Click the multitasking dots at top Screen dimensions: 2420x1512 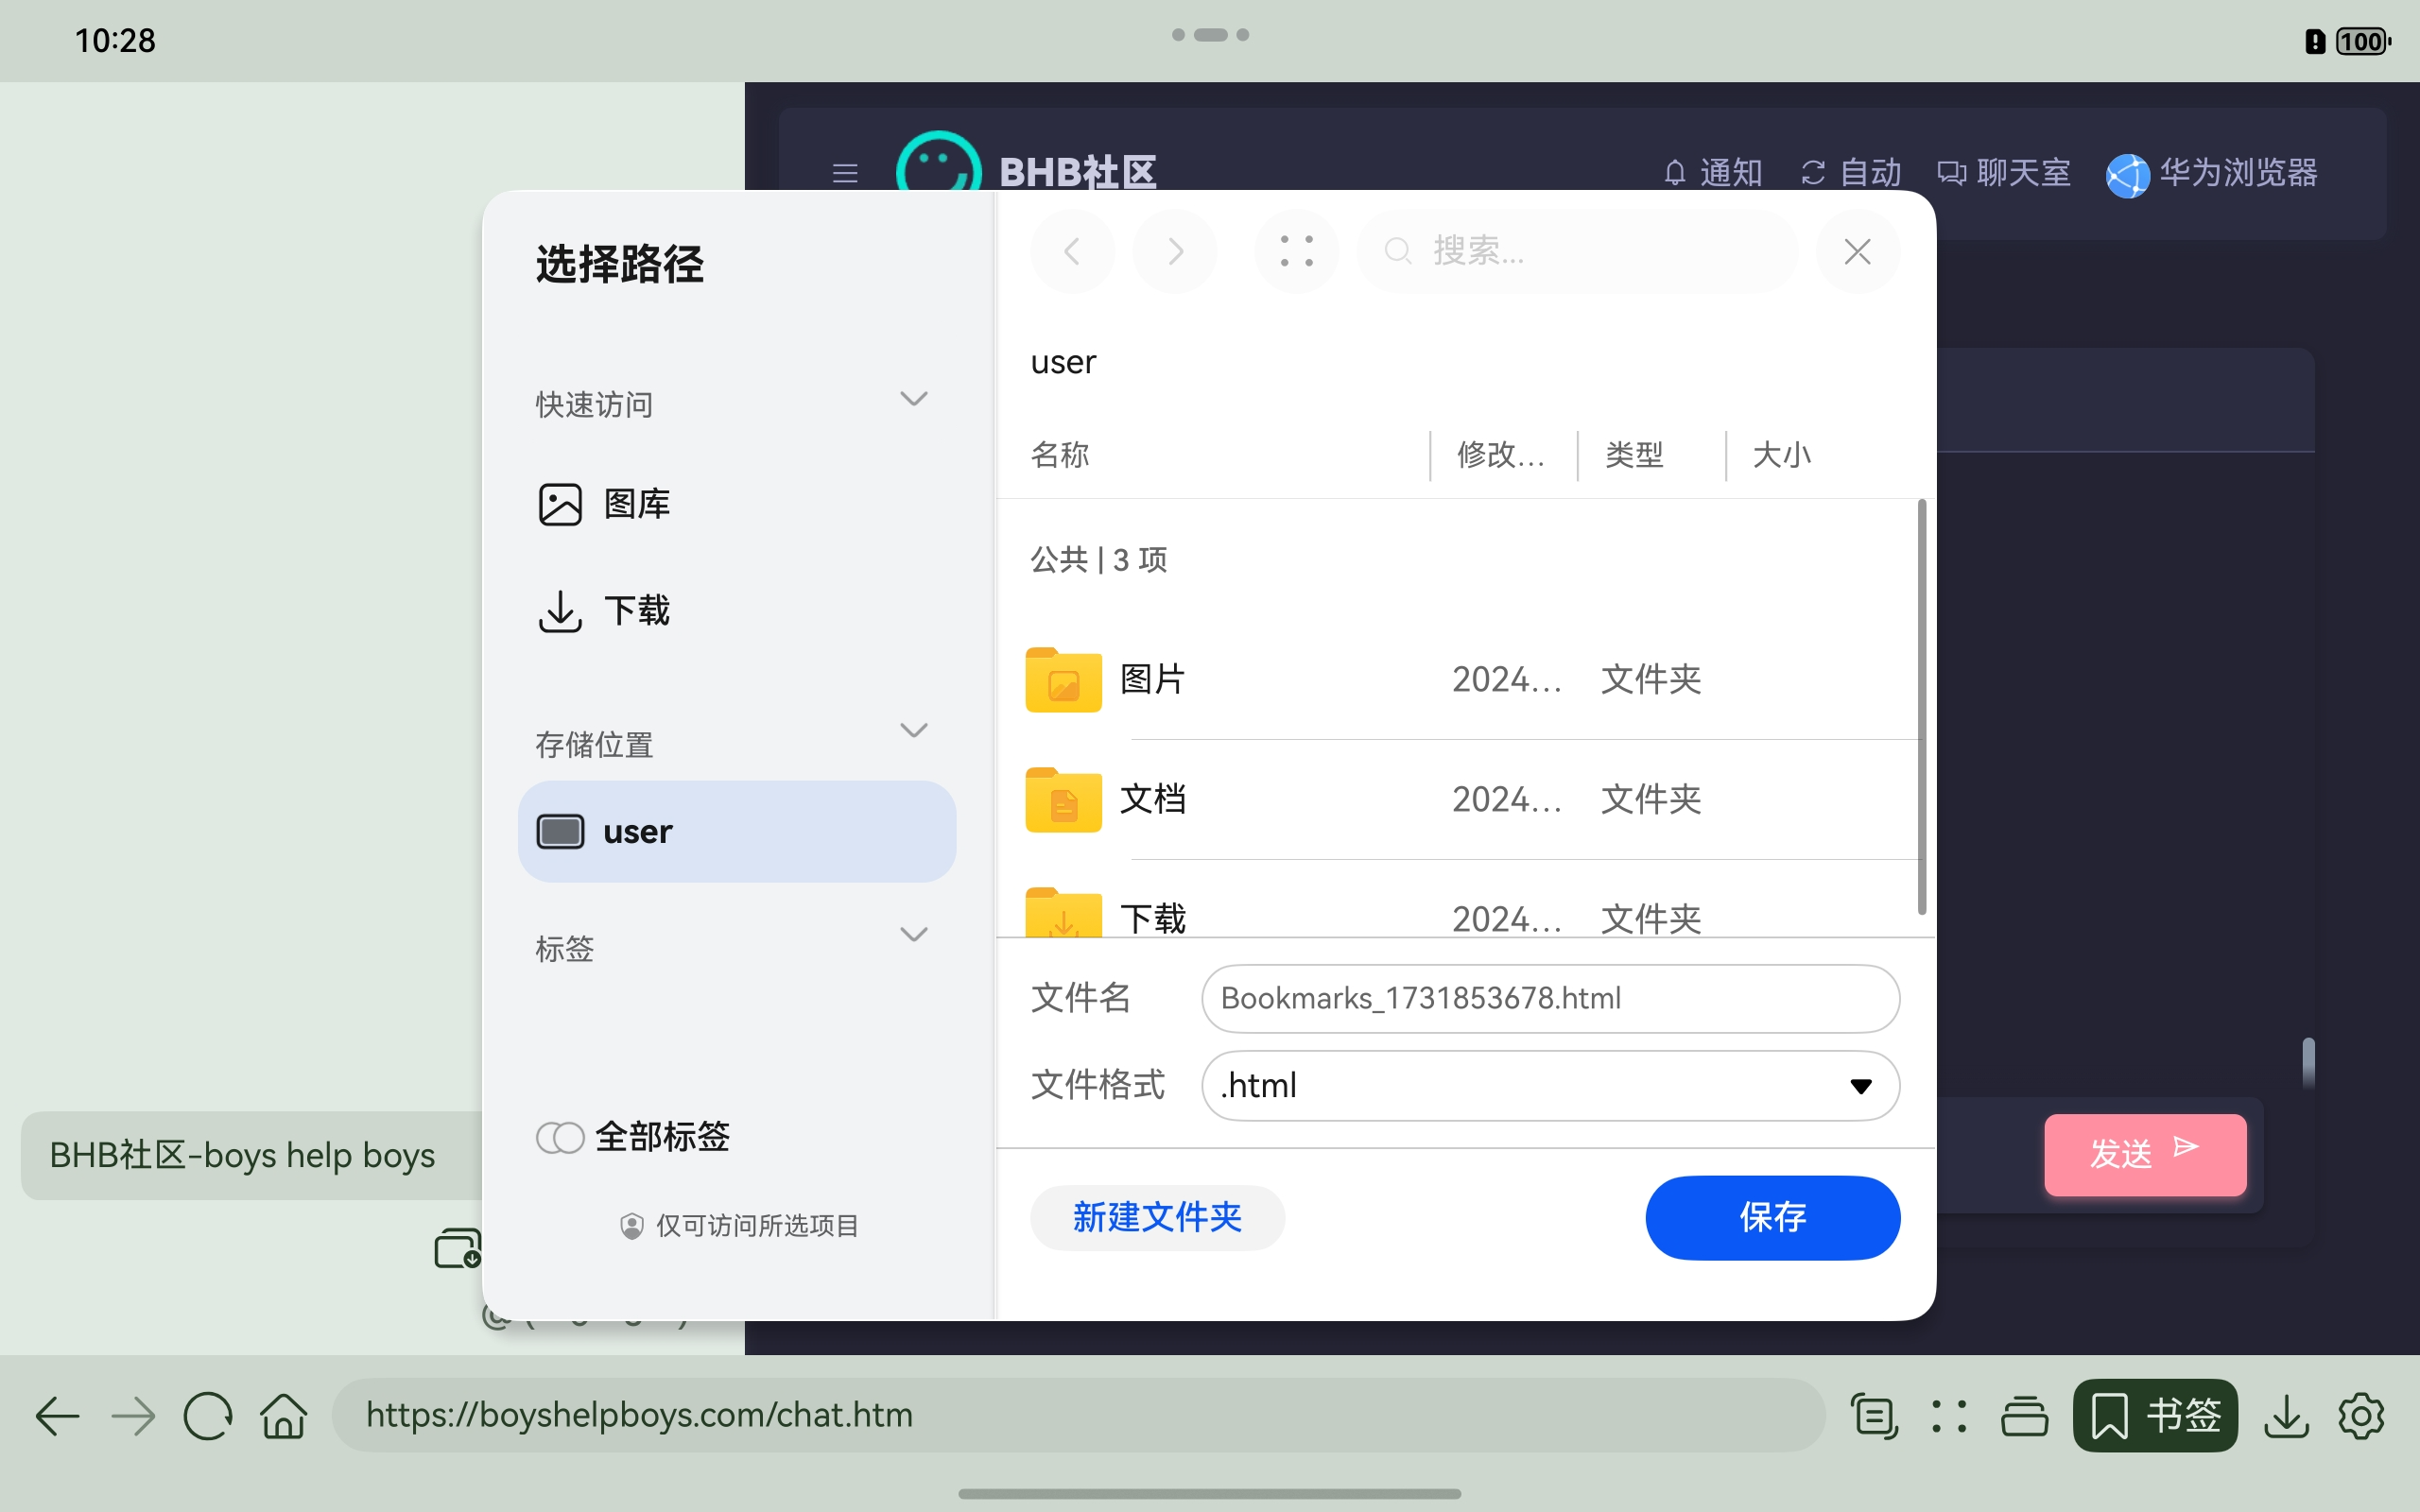click(1210, 35)
